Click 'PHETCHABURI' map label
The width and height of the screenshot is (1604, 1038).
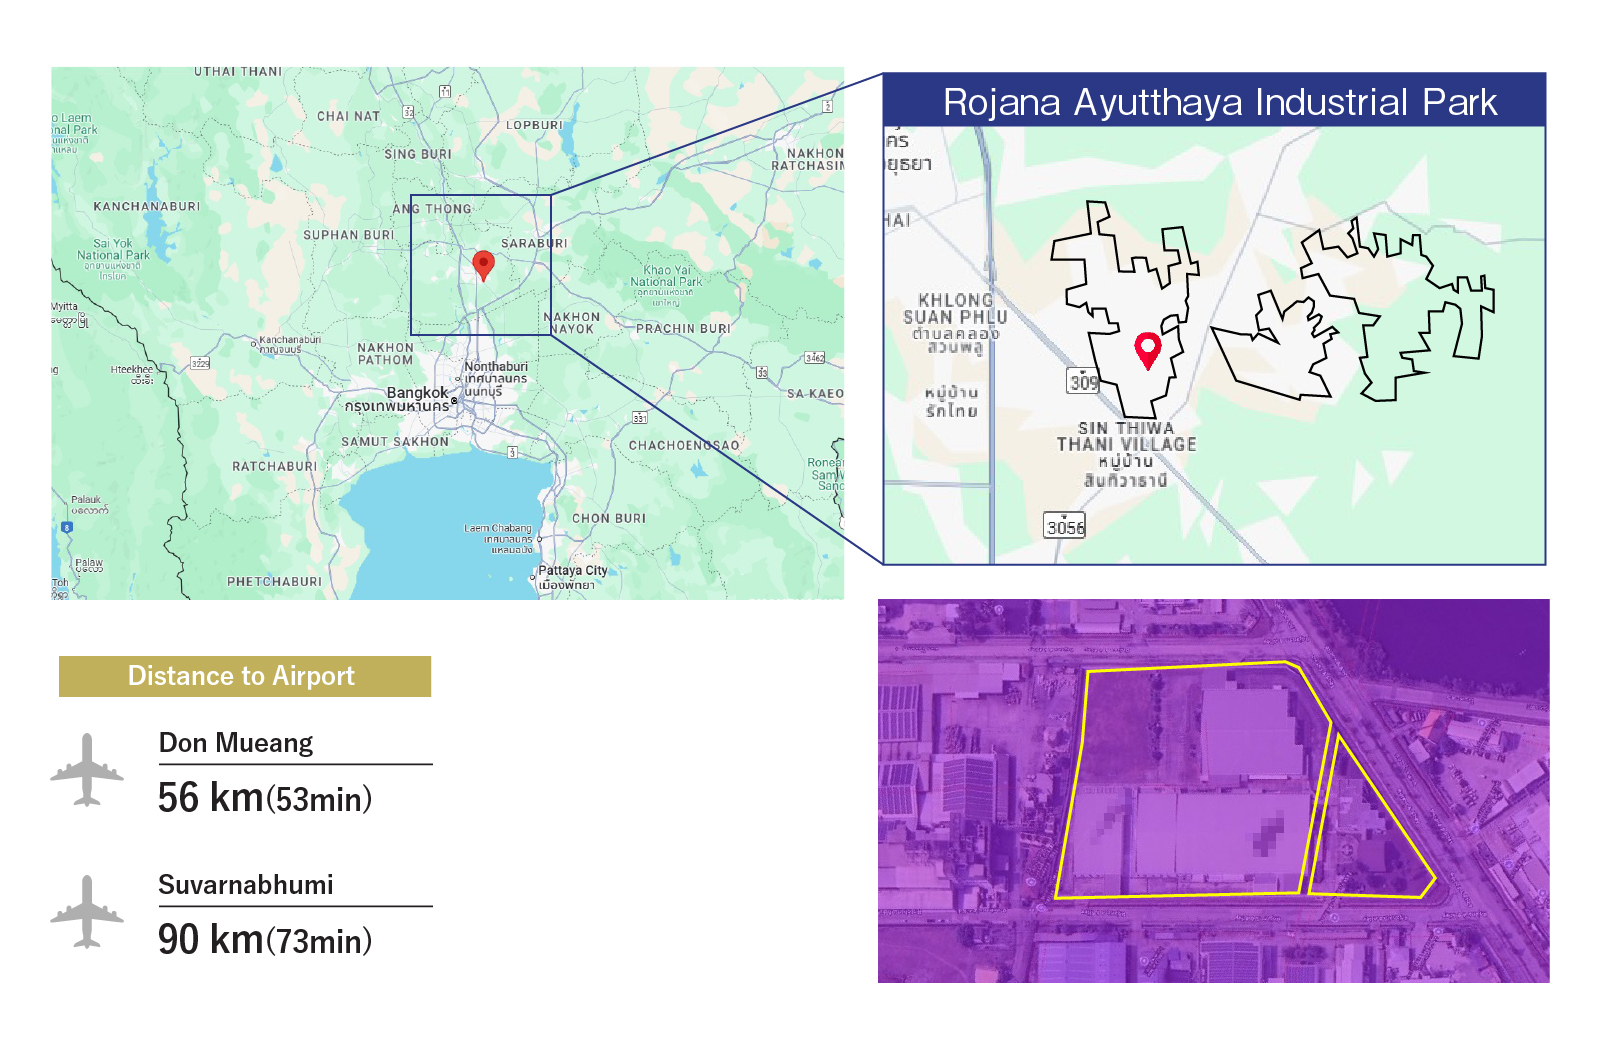(x=275, y=581)
